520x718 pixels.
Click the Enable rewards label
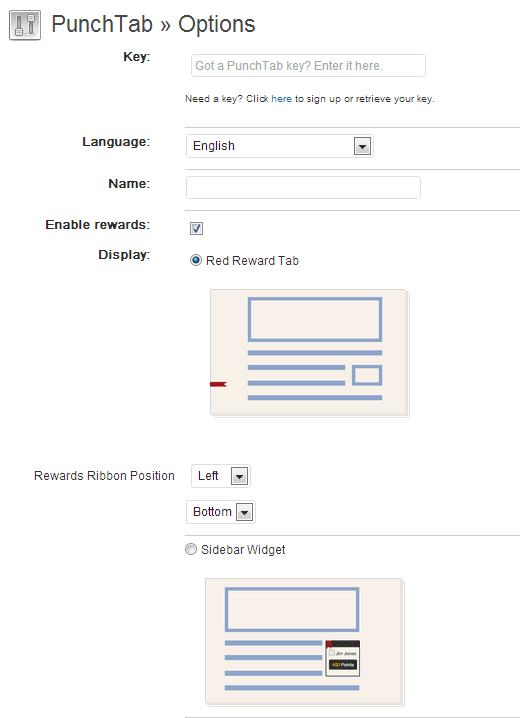(98, 225)
